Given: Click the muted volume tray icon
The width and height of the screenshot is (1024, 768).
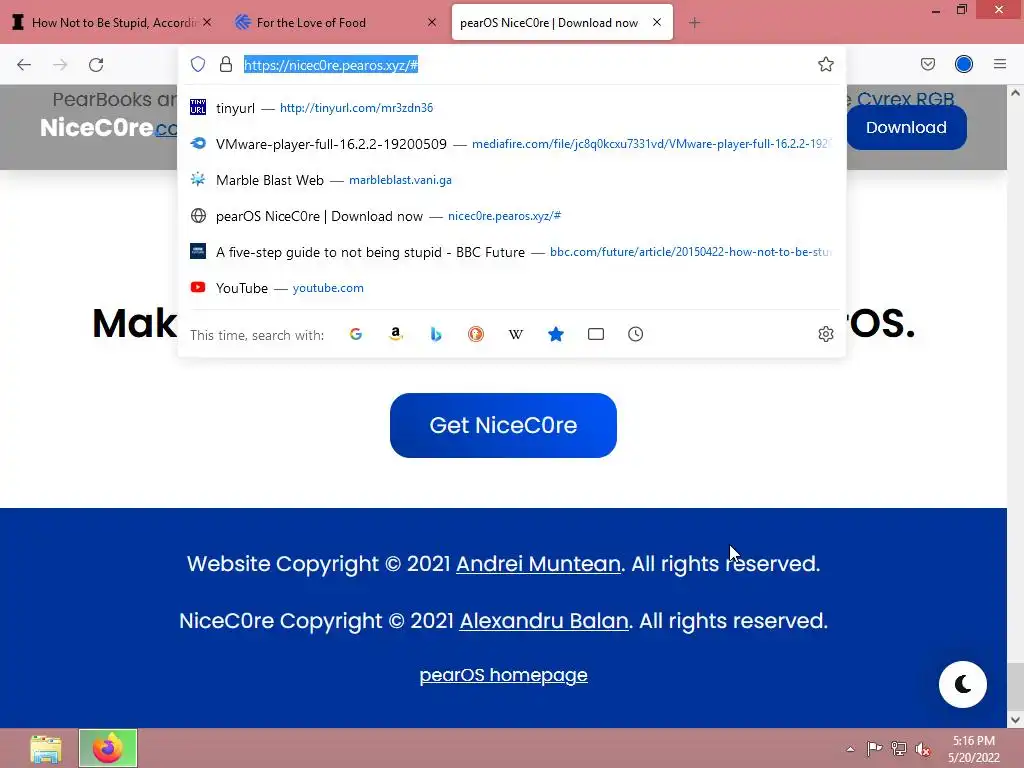Looking at the screenshot, I should tap(923, 749).
